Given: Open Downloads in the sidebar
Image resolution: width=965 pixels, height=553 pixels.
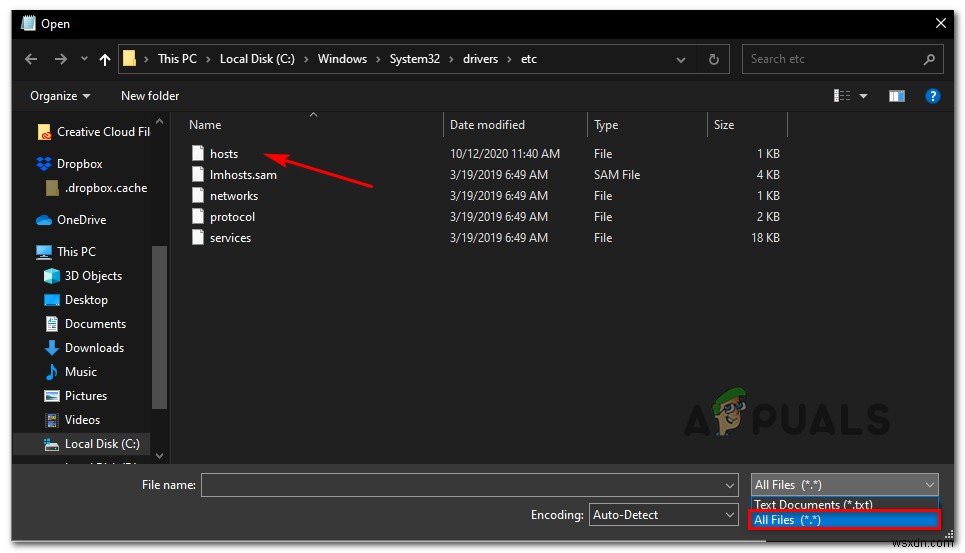Looking at the screenshot, I should pyautogui.click(x=84, y=348).
